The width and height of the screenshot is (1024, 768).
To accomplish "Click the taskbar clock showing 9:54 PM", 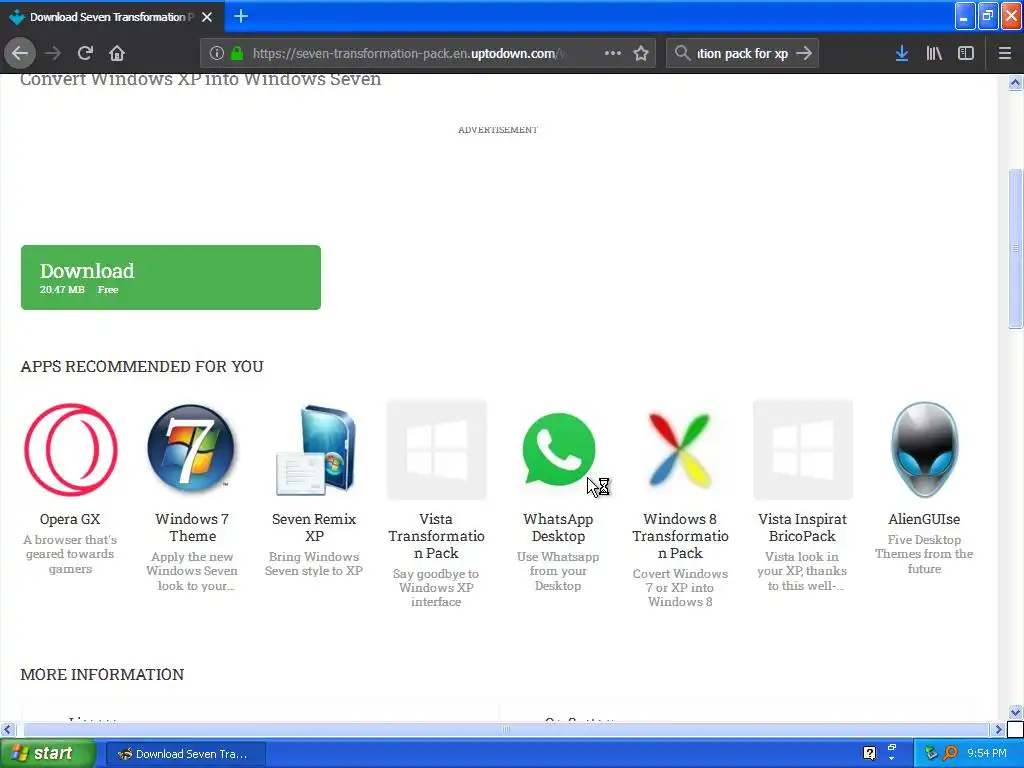I will [987, 754].
